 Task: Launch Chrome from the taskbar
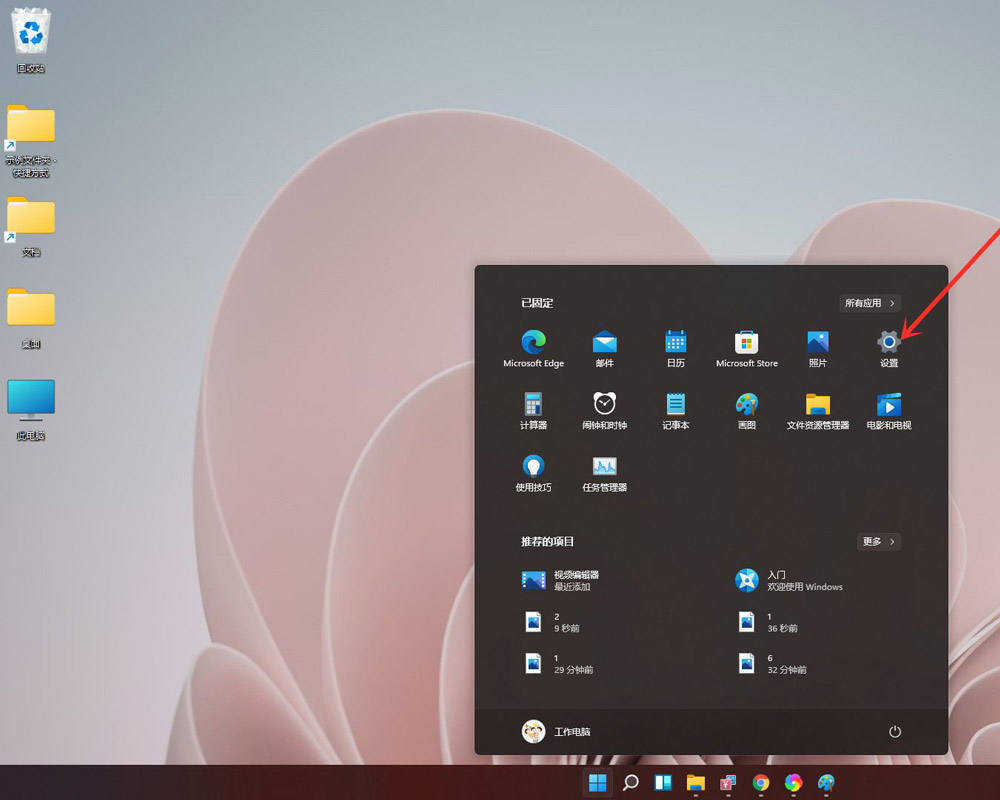coord(760,783)
